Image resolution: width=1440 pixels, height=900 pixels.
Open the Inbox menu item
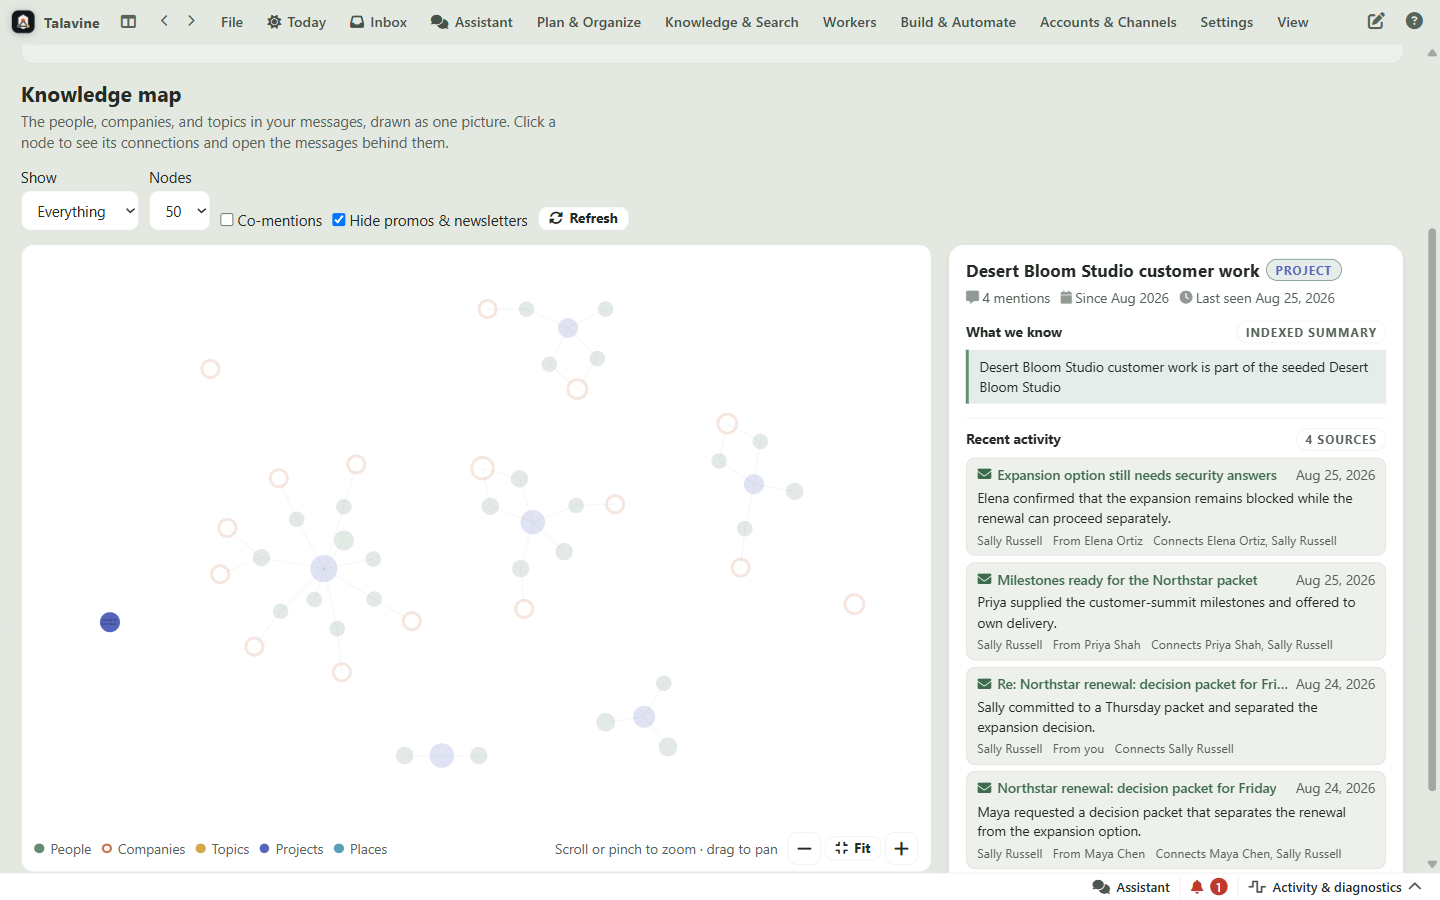pos(378,22)
